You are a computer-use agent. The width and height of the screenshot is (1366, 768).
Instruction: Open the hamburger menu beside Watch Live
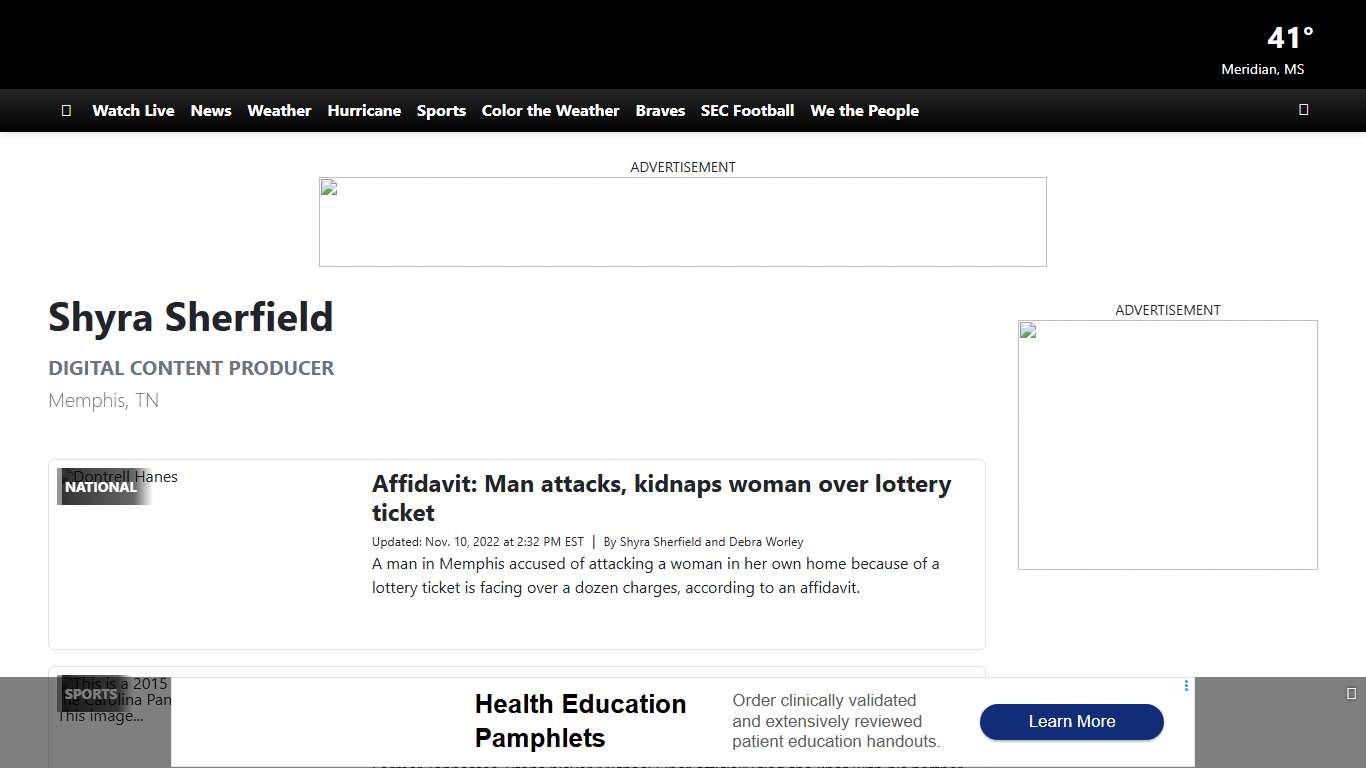66,111
